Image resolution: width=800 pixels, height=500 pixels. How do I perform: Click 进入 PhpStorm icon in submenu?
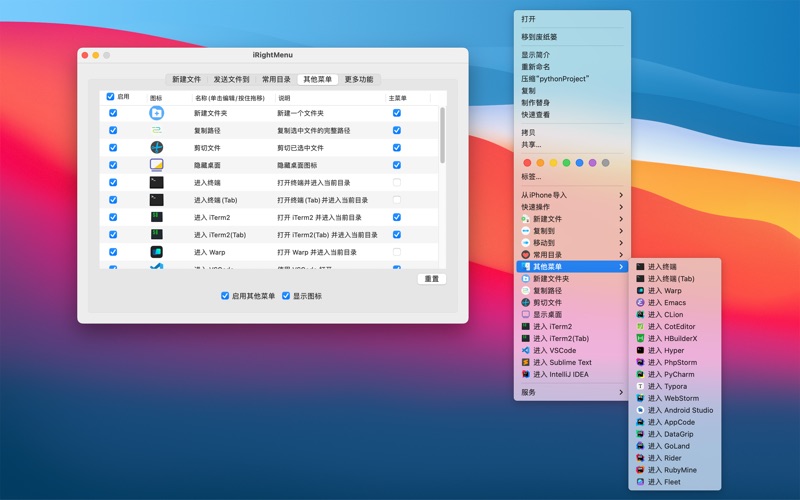click(x=640, y=362)
